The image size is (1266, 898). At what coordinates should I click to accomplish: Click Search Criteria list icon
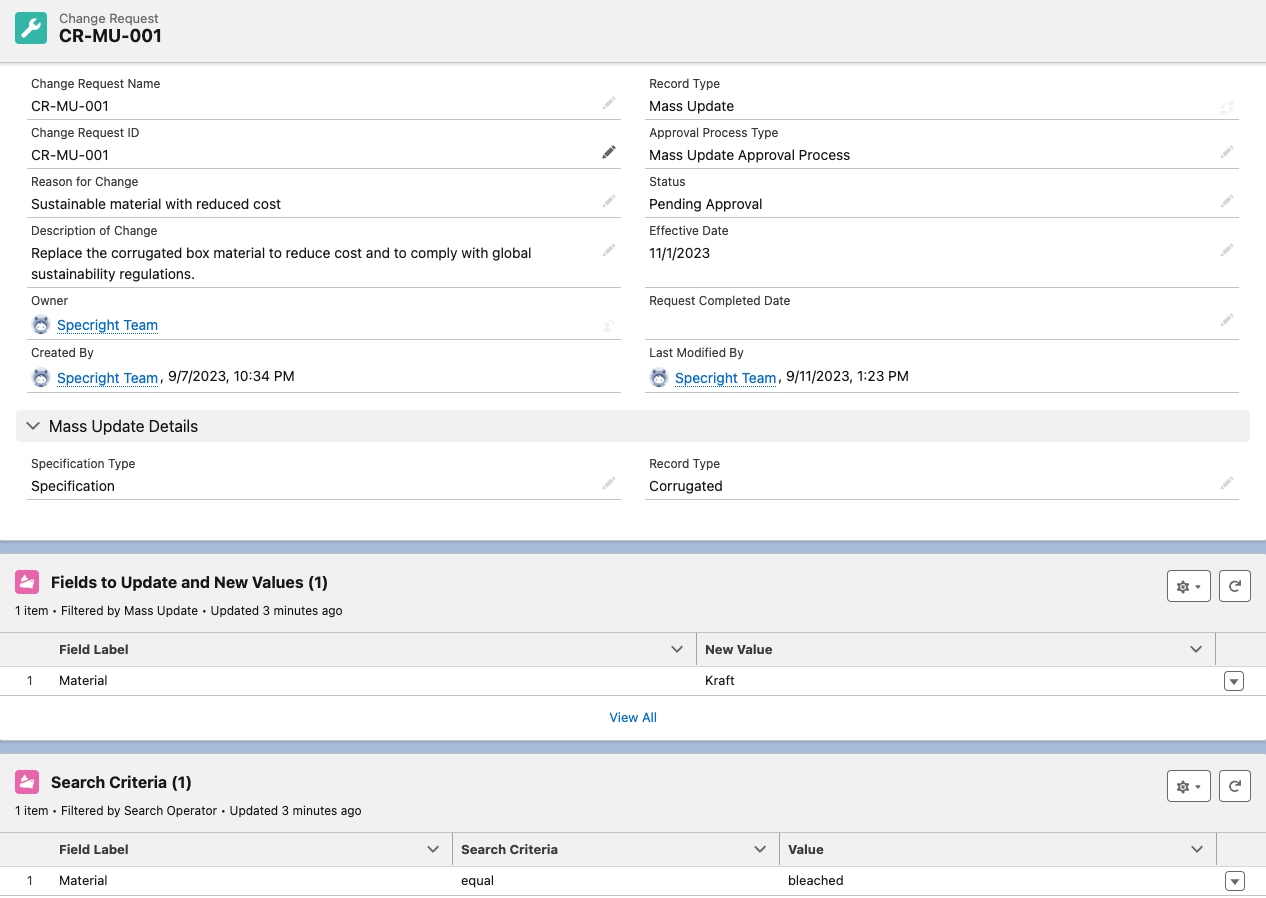tap(27, 782)
